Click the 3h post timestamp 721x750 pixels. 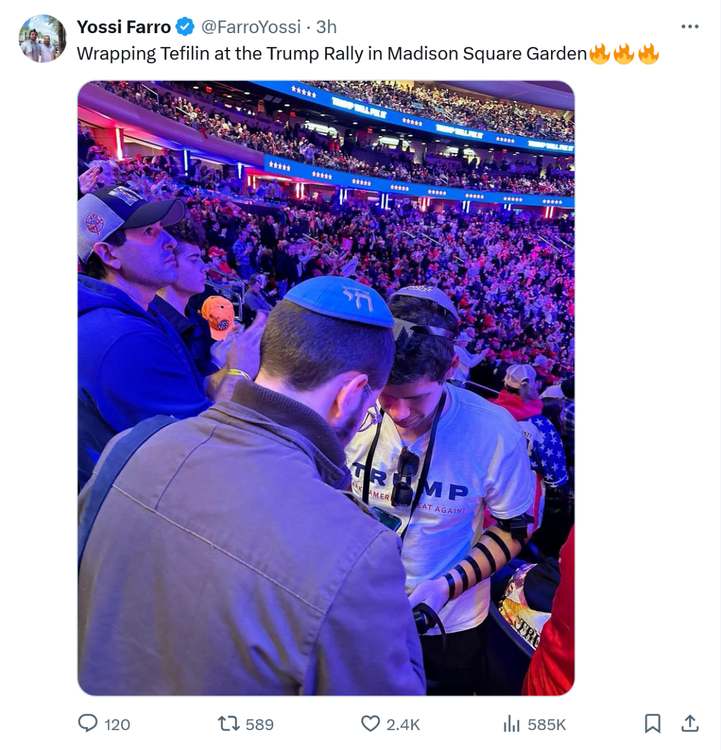(327, 27)
